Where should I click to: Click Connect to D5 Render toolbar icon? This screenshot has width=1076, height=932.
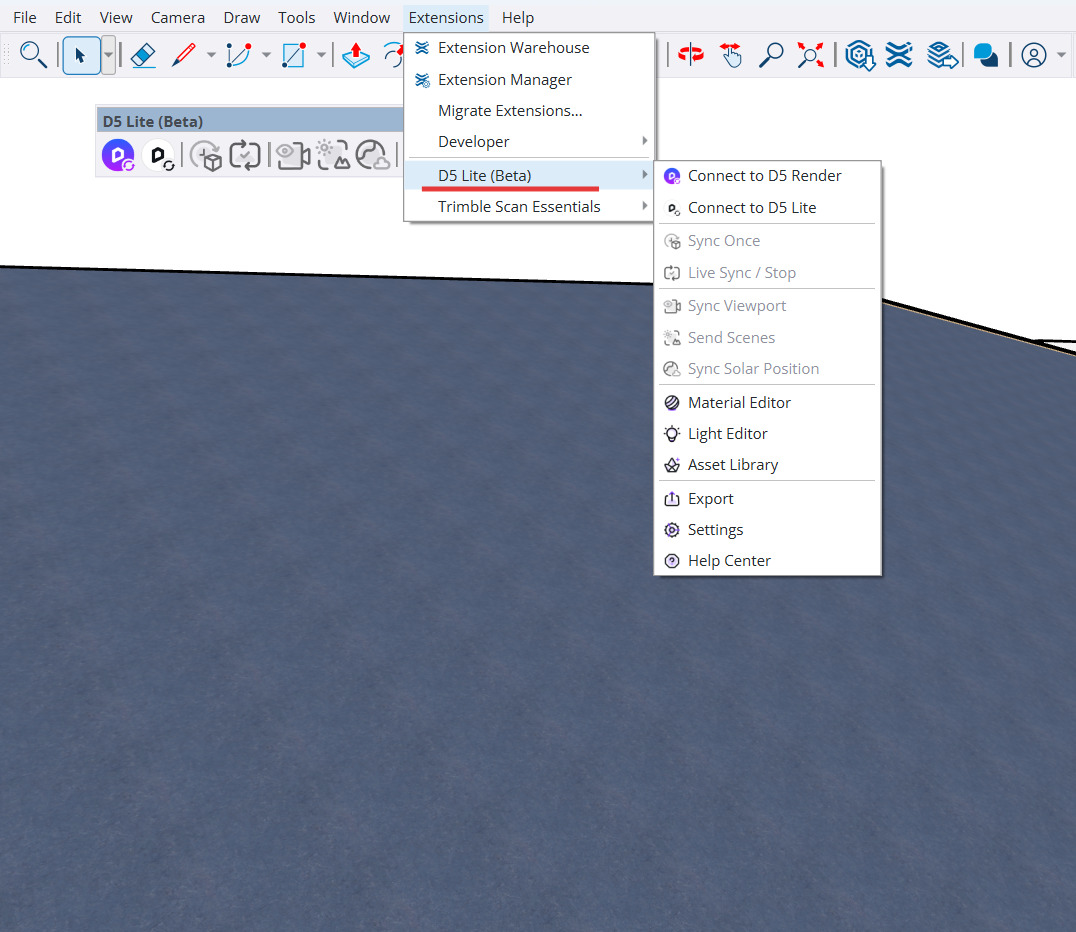pyautogui.click(x=118, y=155)
